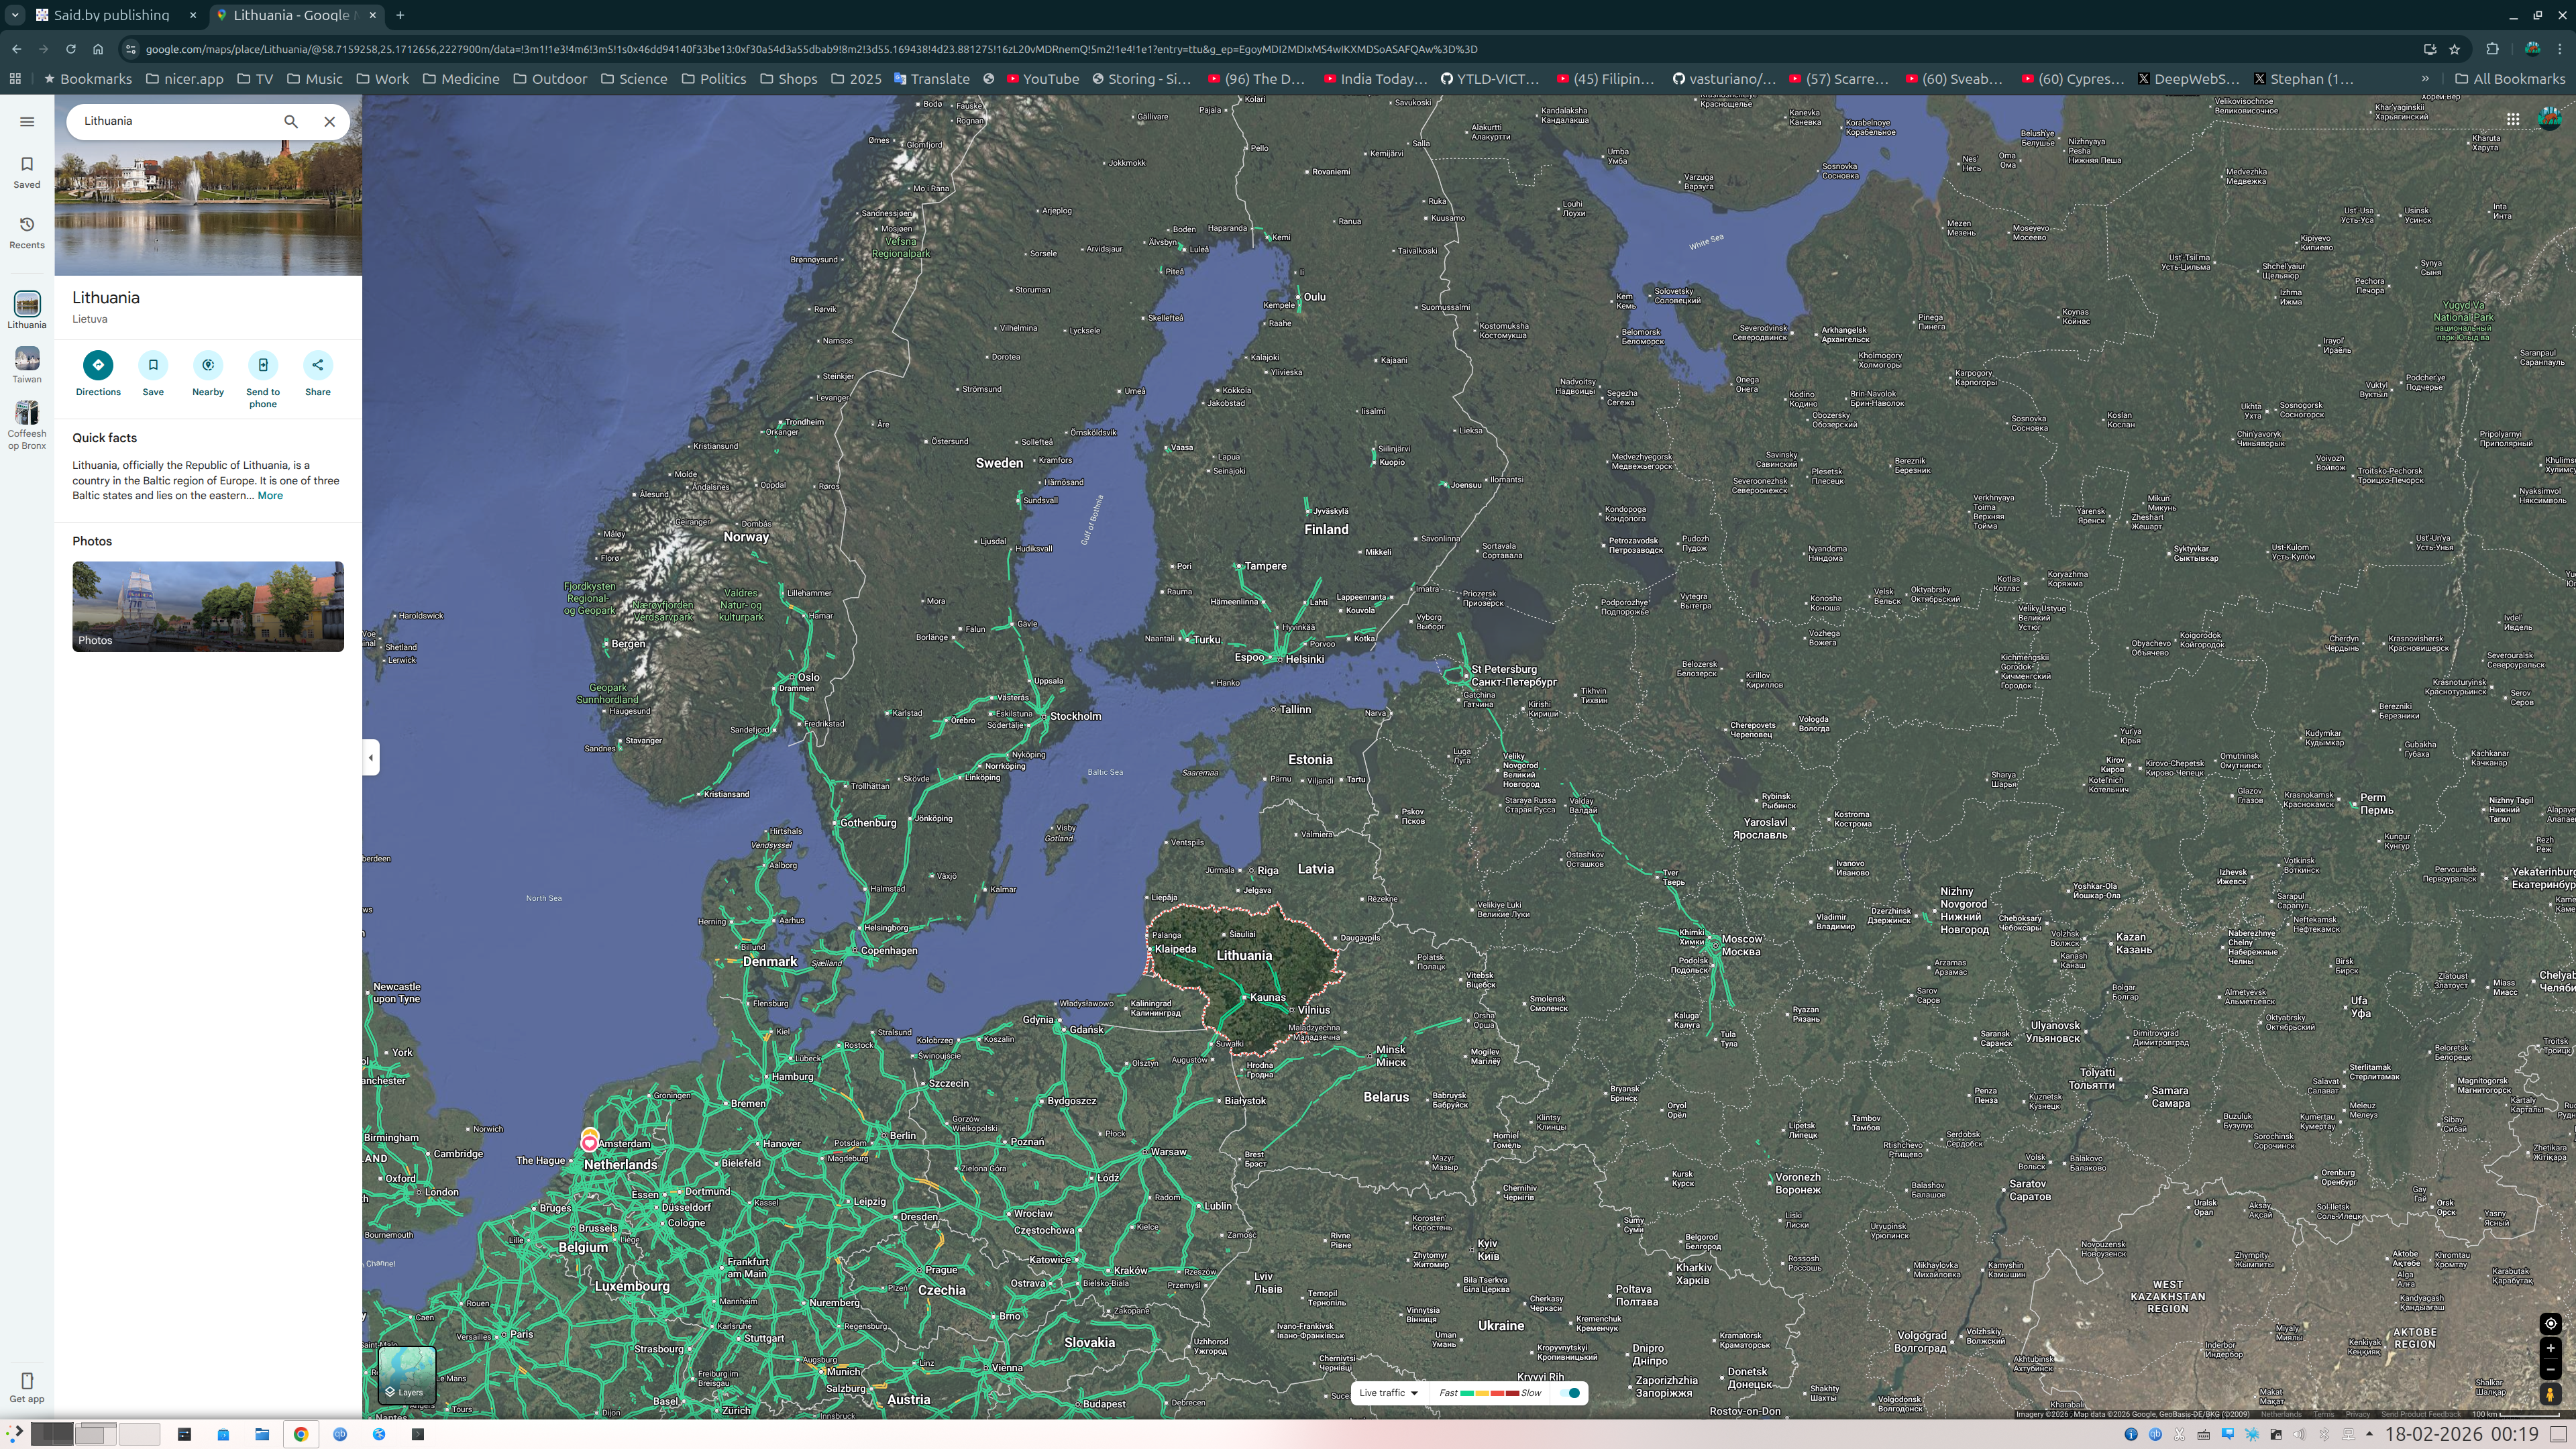Click the show my location icon
The height and width of the screenshot is (1449, 2576).
click(x=2550, y=1324)
